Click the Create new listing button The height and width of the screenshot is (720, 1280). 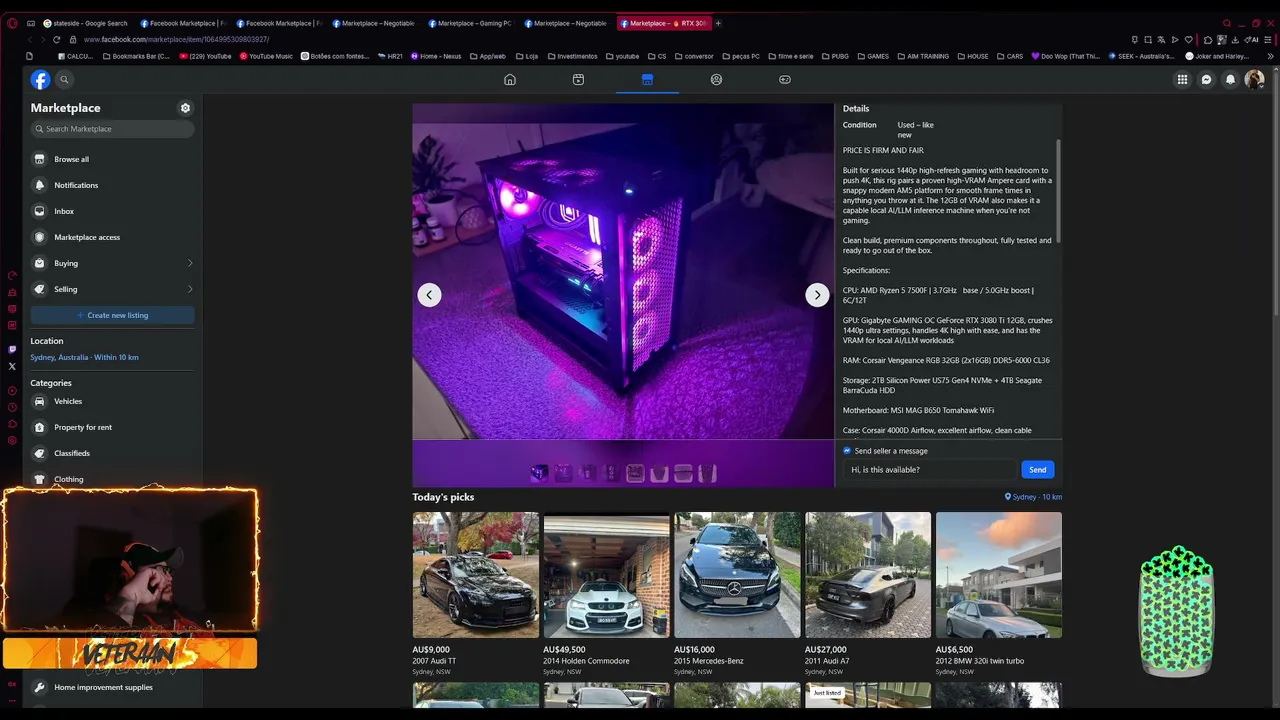tap(112, 315)
